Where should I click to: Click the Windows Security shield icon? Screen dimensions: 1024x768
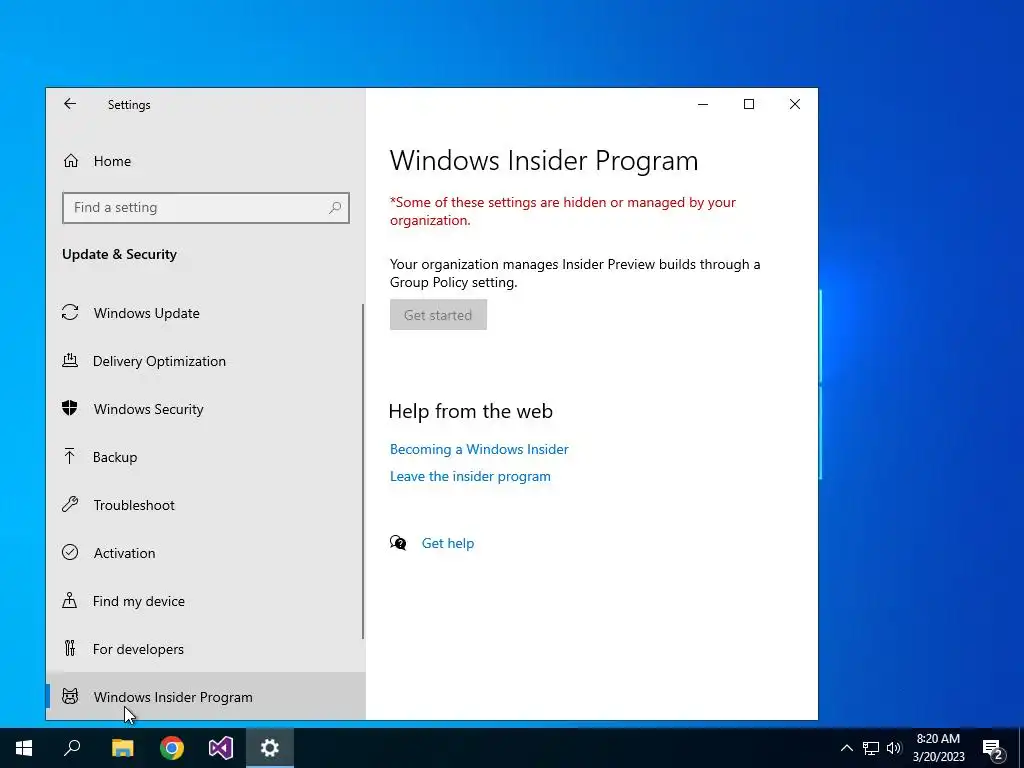[x=70, y=408]
